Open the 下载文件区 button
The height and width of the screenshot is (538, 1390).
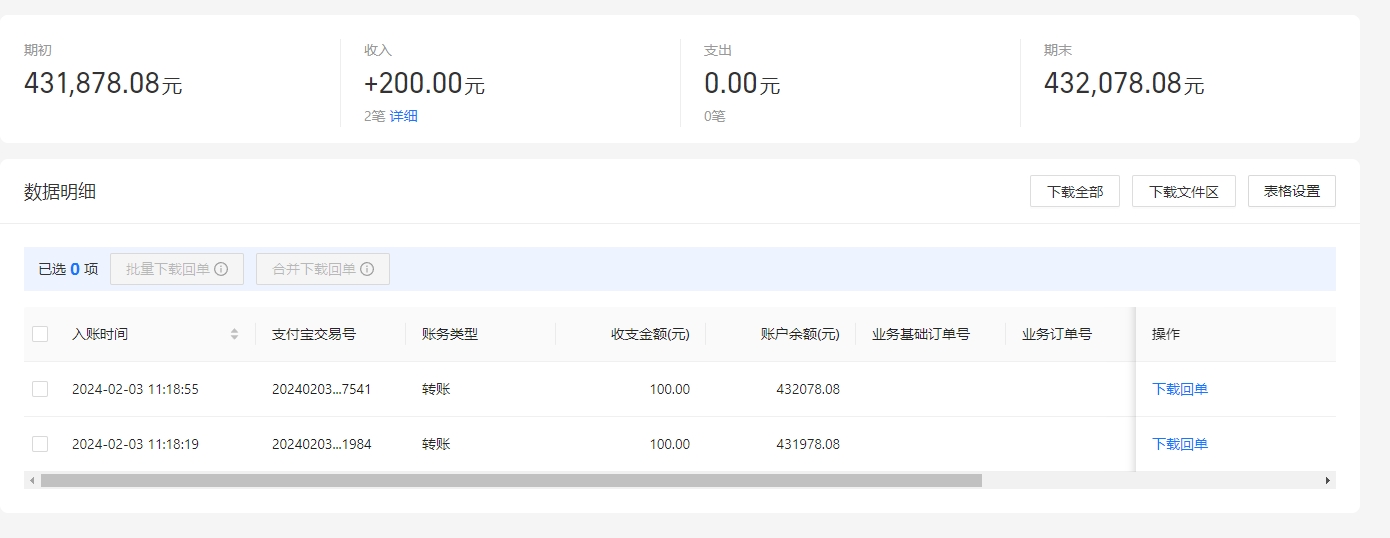coord(1184,191)
